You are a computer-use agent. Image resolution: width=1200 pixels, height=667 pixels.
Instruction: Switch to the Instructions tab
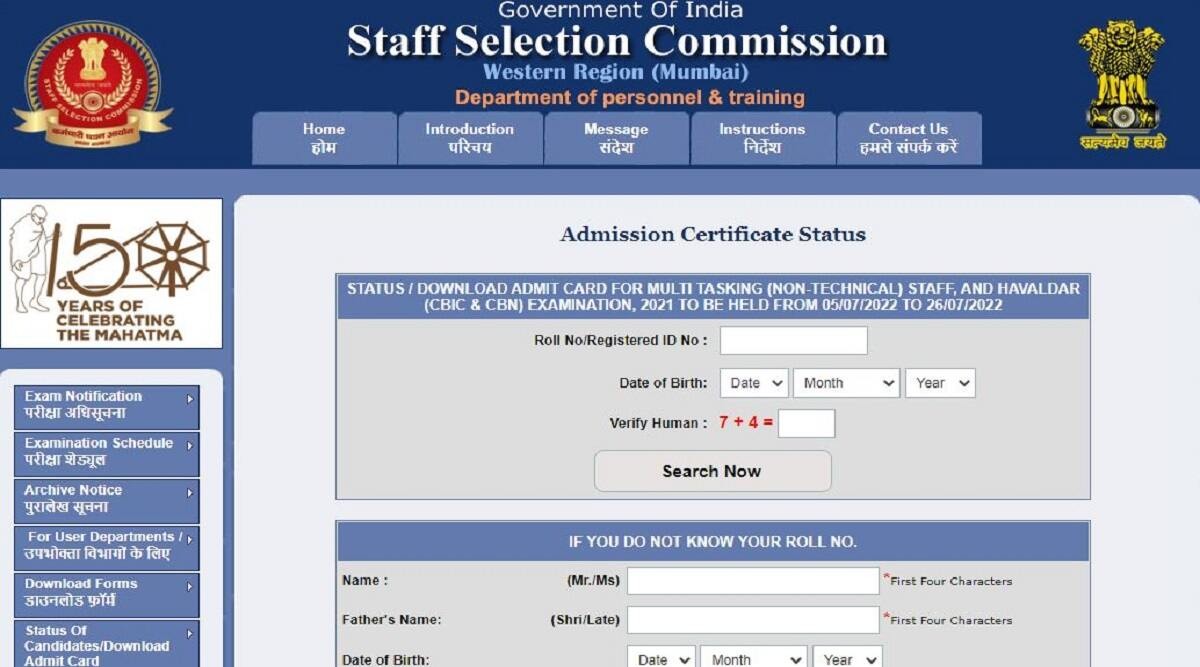[x=762, y=138]
